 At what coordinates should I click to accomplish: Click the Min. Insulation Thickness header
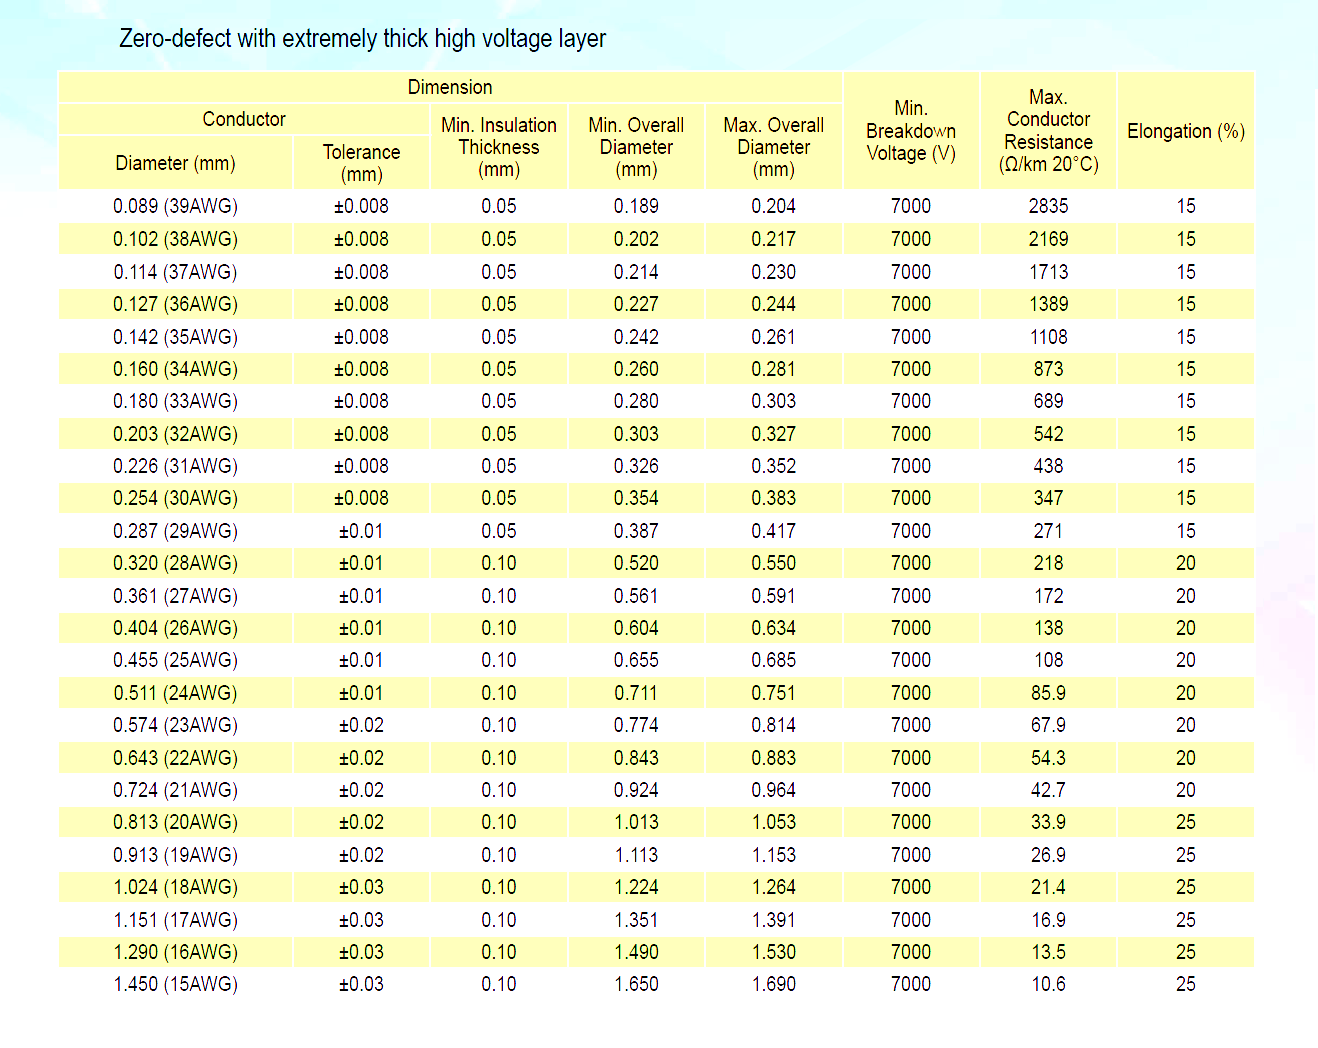499,147
